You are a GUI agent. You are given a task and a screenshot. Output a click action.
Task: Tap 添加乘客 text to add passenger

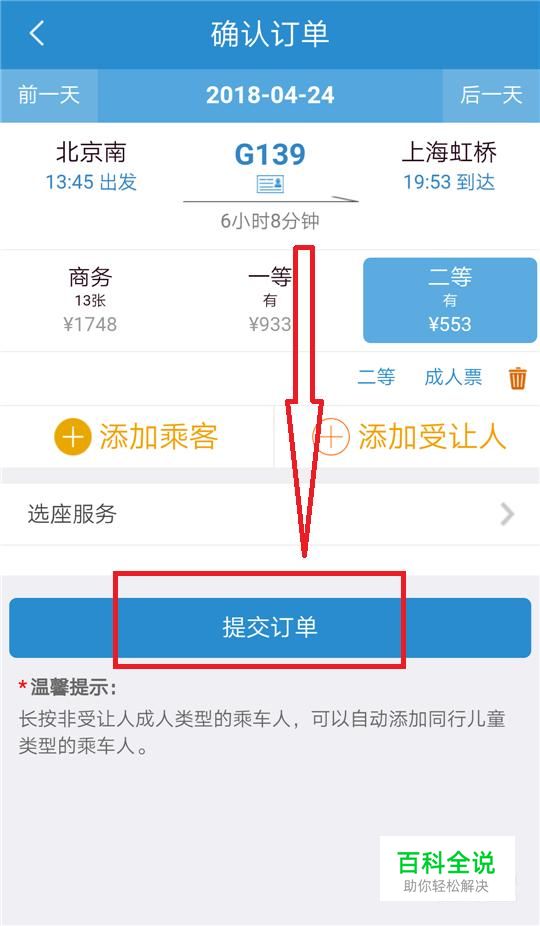point(159,438)
